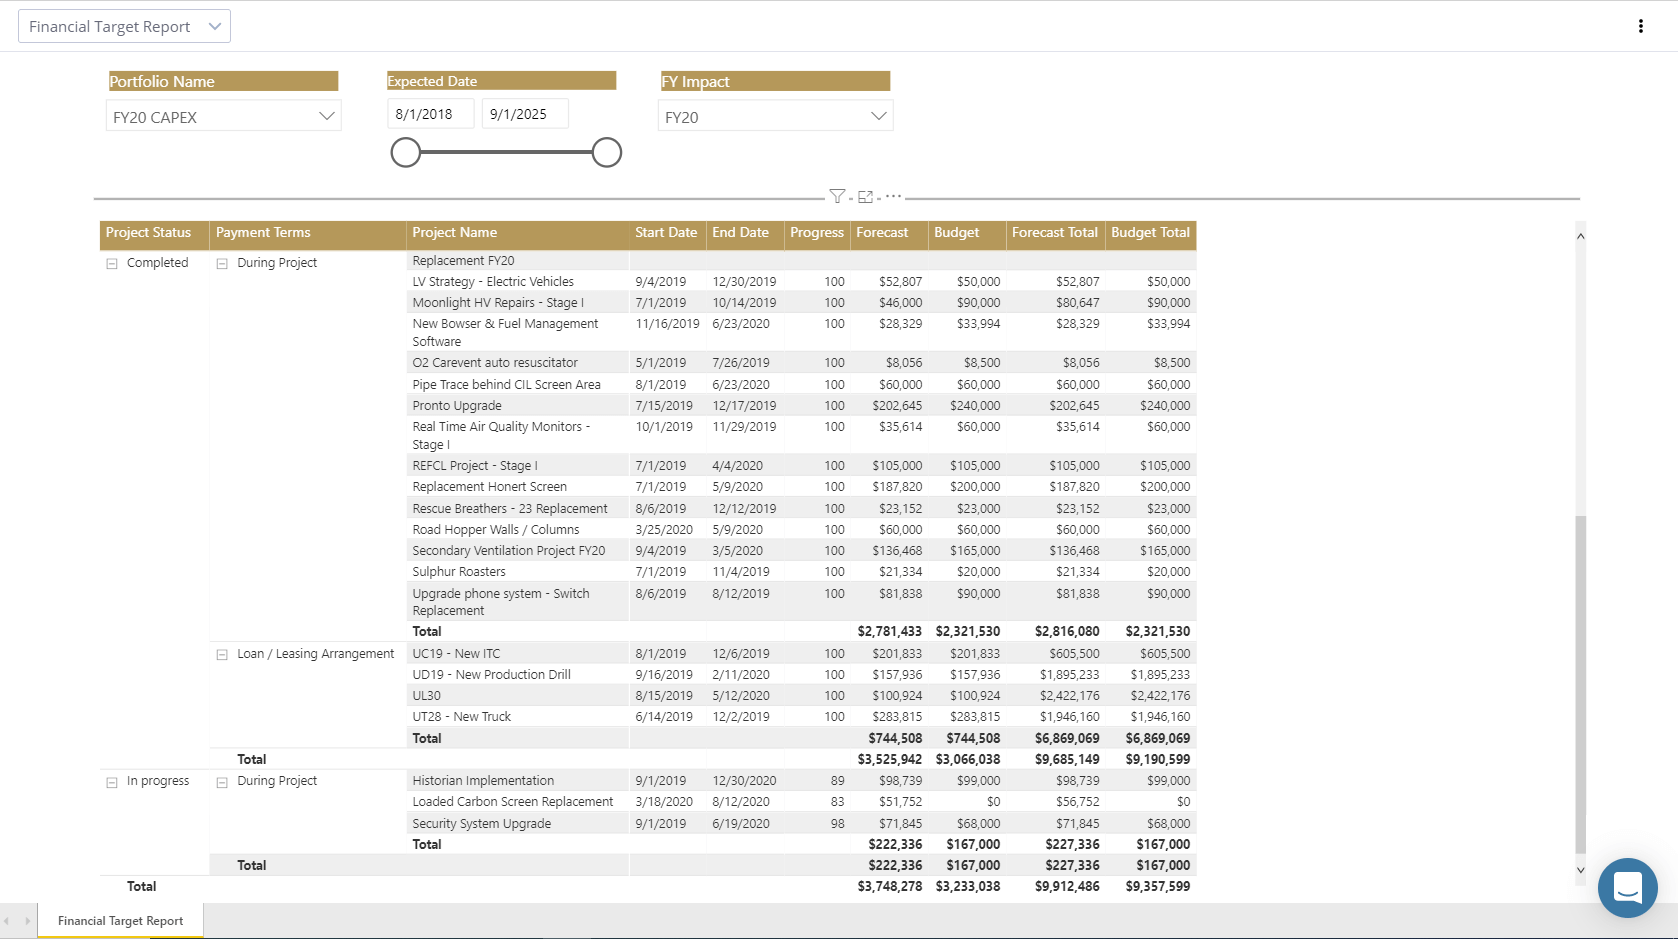
Task: Click the next page arrow at bottom
Action: coord(27,921)
